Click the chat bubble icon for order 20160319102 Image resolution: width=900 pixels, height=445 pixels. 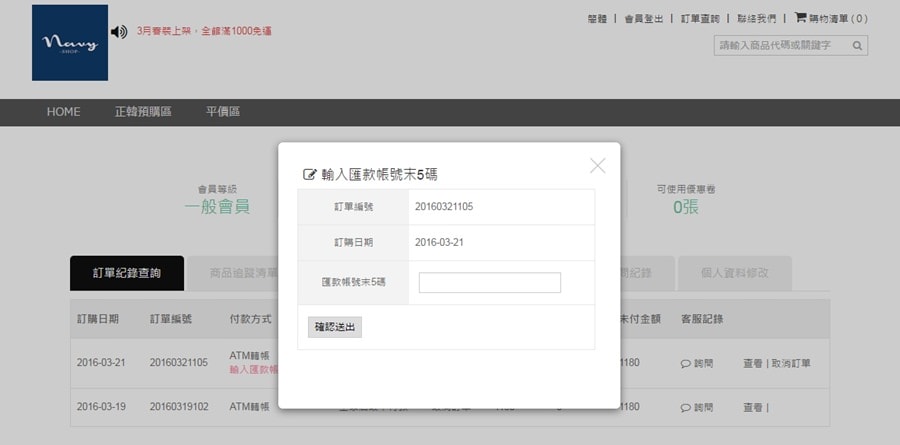click(686, 407)
